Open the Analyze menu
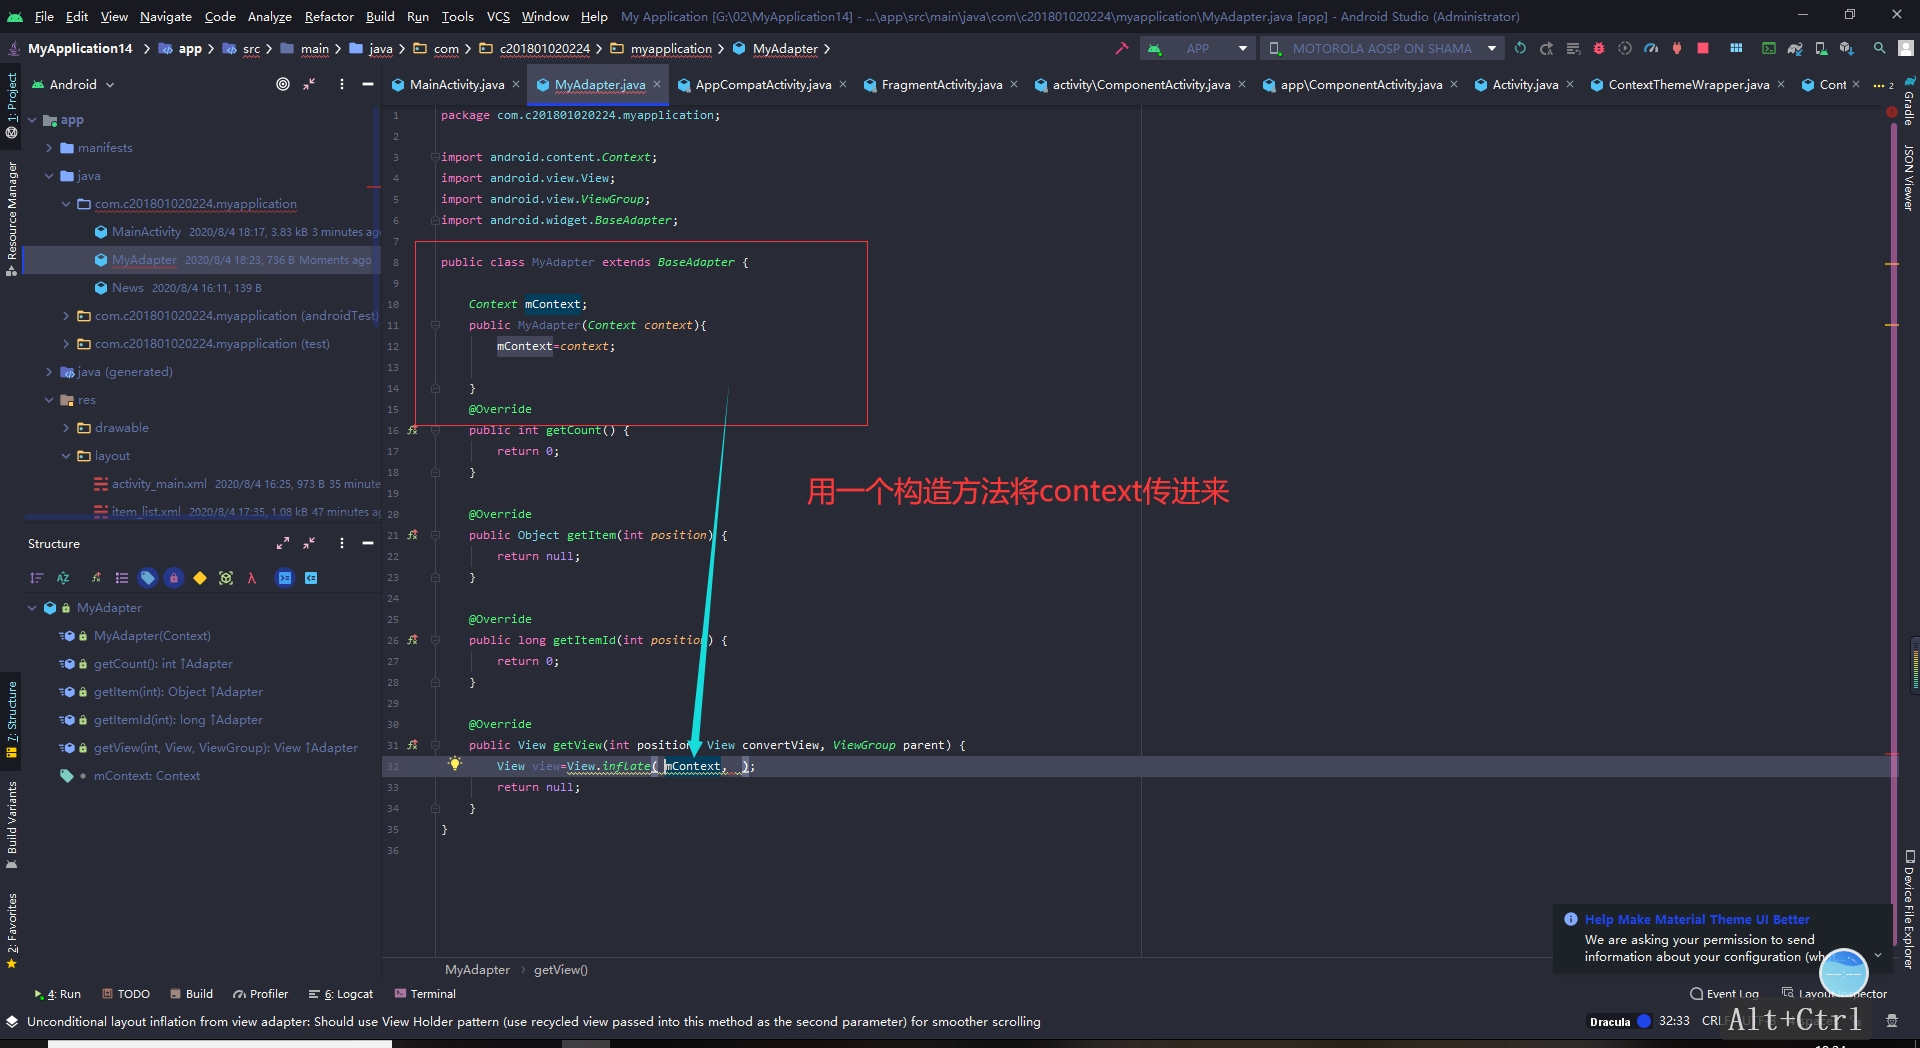Image resolution: width=1920 pixels, height=1048 pixels. (269, 16)
